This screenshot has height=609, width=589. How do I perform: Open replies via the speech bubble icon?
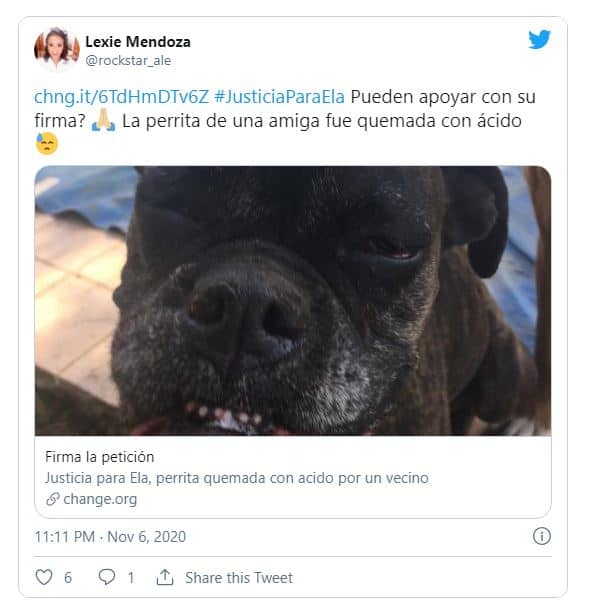(107, 577)
